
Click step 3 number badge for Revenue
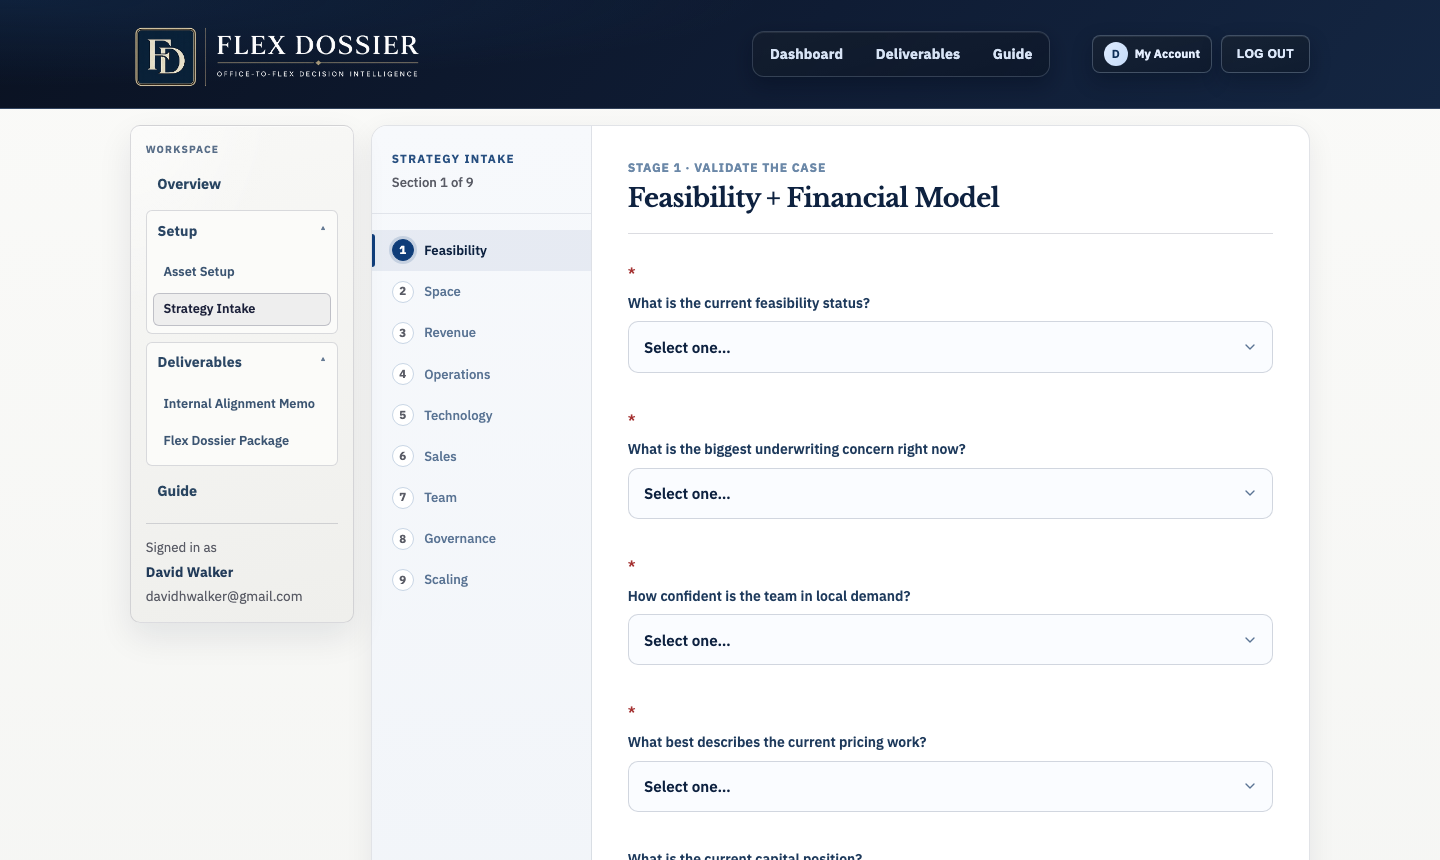(403, 333)
